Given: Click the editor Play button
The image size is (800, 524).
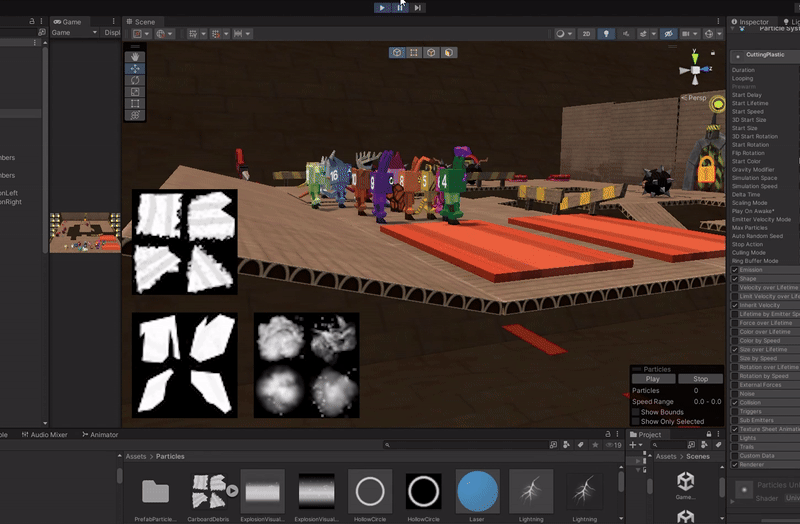Looking at the screenshot, I should coord(382,8).
